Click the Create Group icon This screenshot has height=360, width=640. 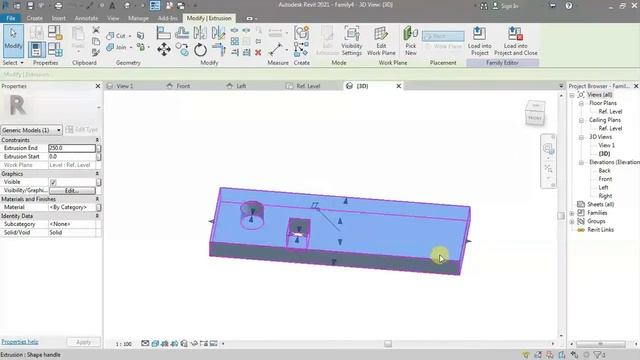[x=301, y=33]
